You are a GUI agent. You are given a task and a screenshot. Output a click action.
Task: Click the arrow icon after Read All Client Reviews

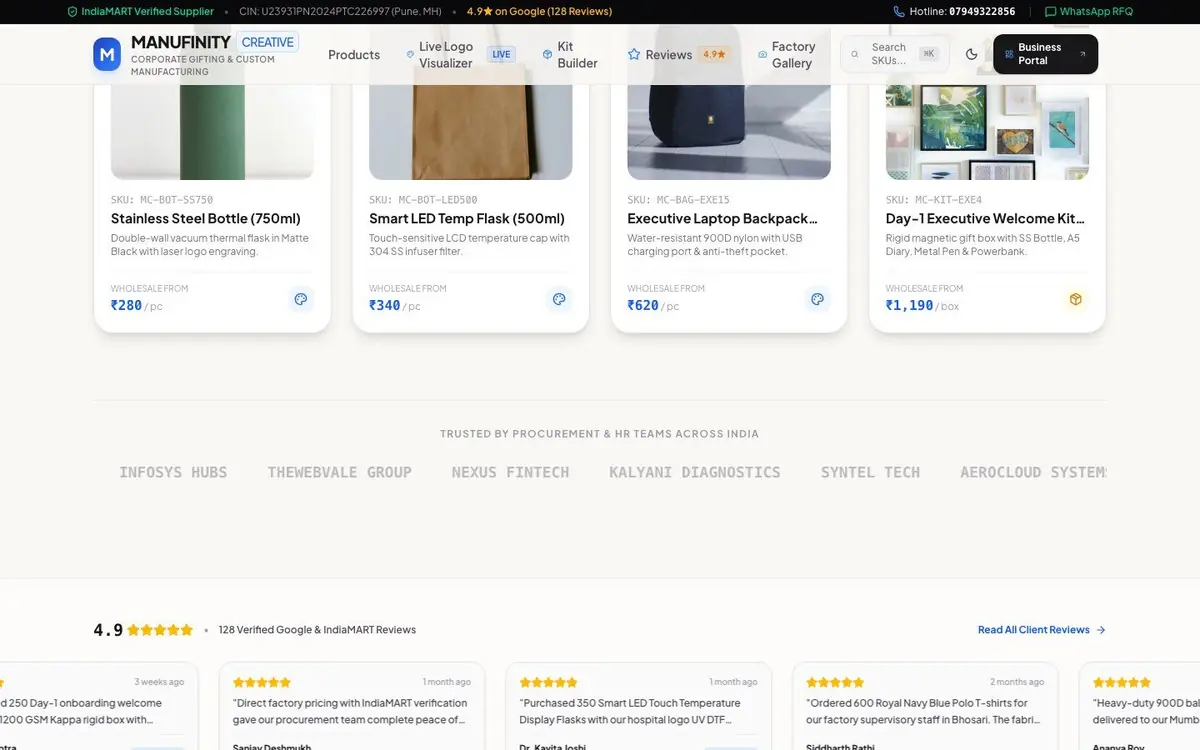pyautogui.click(x=1101, y=630)
